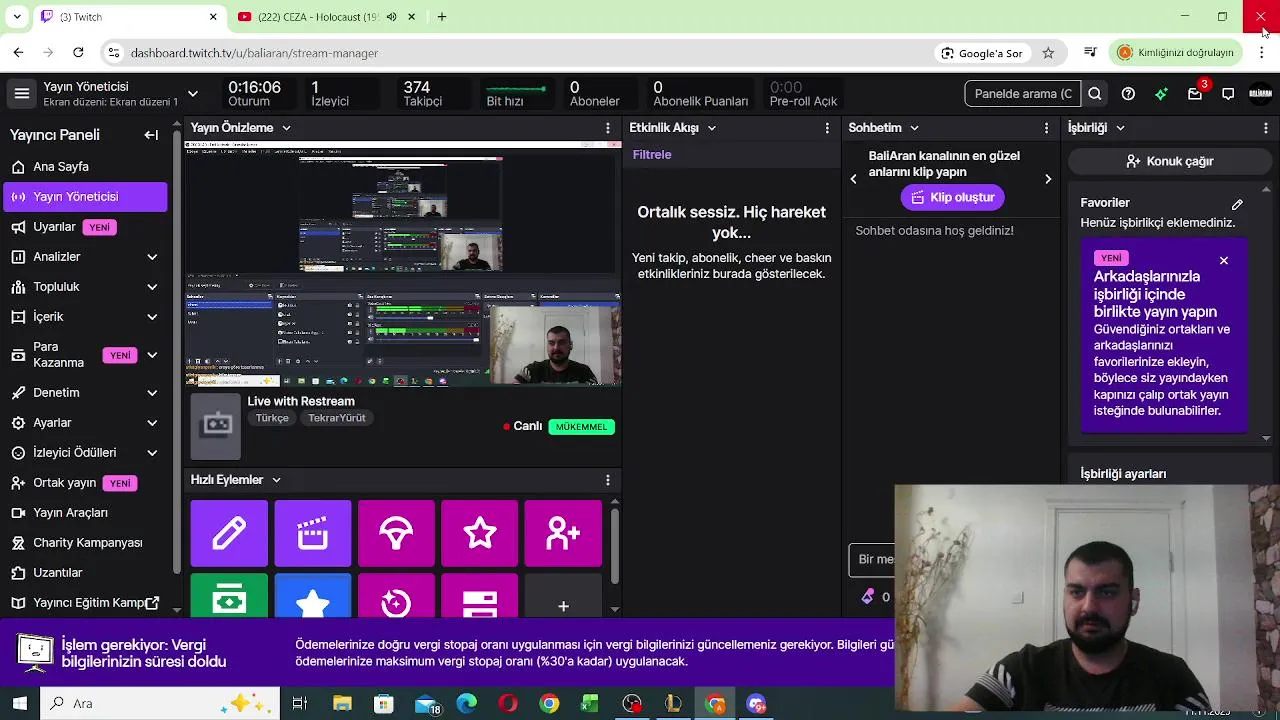Click the Google'a Sor button in address bar
The width and height of the screenshot is (1280, 720).
point(981,53)
